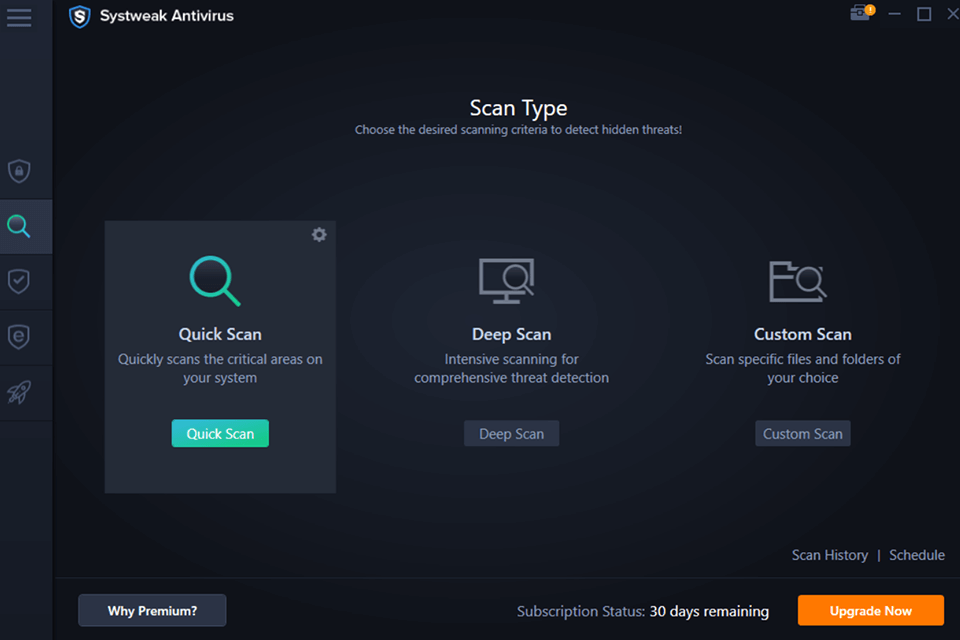The width and height of the screenshot is (960, 640).
Task: Maximize the Systweak Antivirus window
Action: (x=924, y=13)
